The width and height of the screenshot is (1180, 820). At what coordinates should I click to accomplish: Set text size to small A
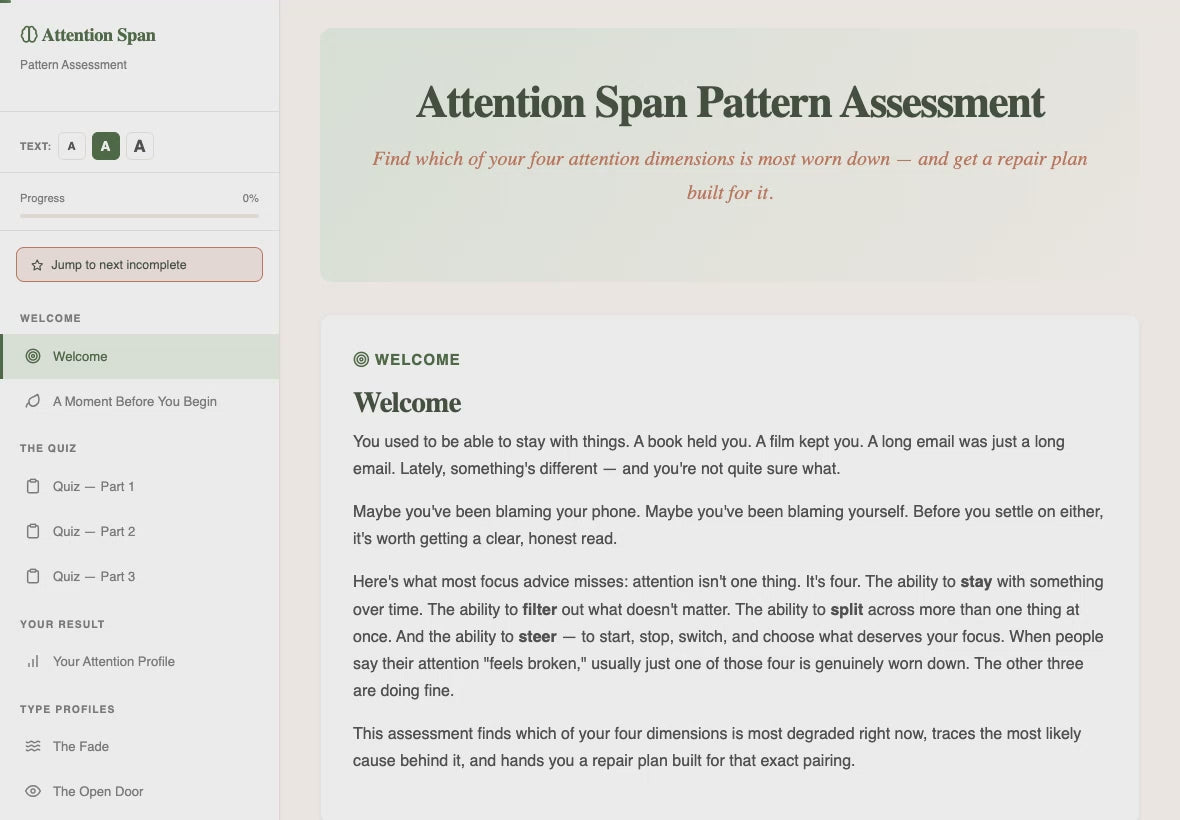click(71, 146)
